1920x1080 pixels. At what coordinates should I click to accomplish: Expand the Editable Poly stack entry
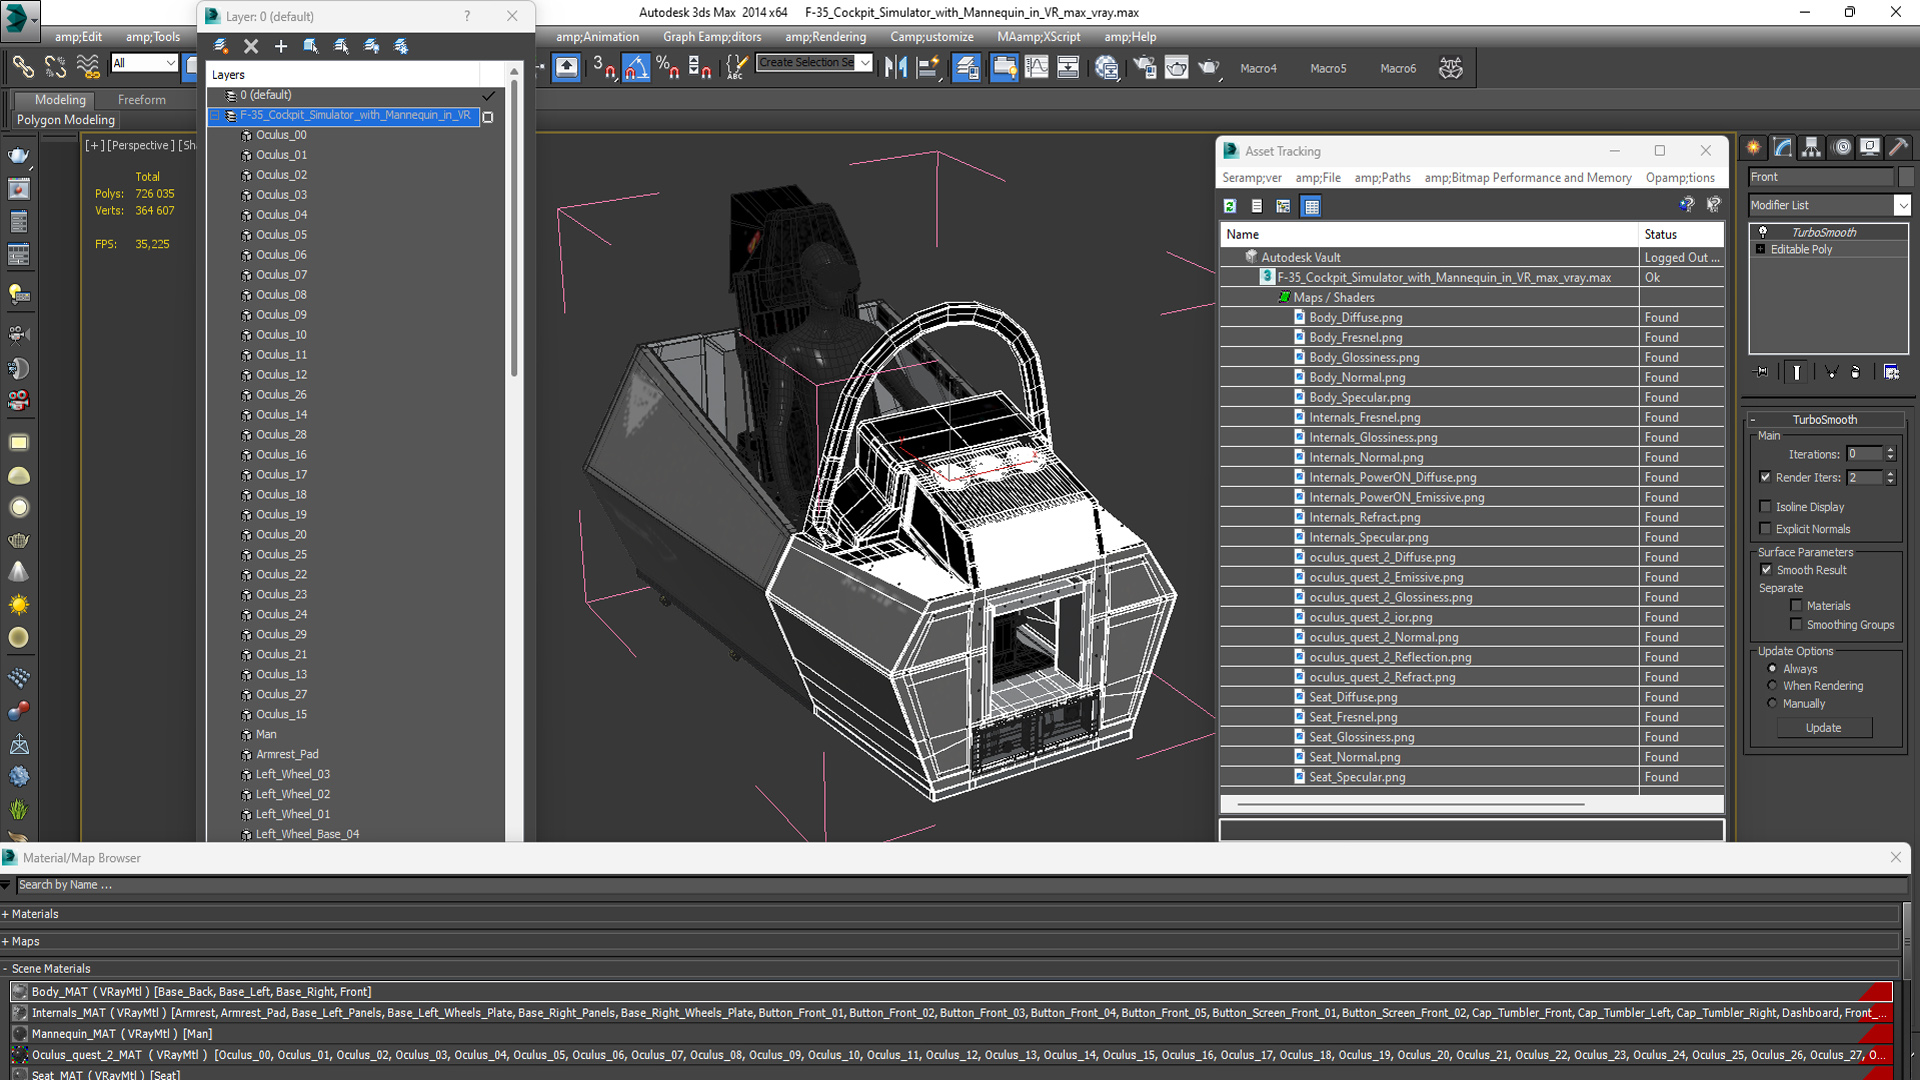pyautogui.click(x=1760, y=249)
